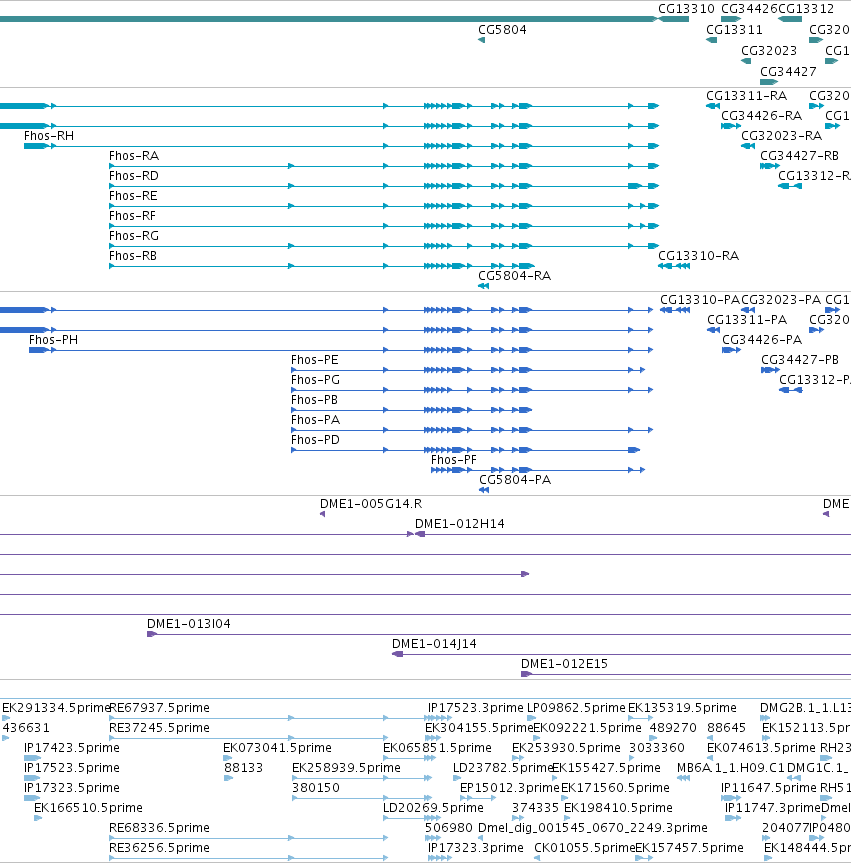Click the CG34427 gene label

pyautogui.click(x=788, y=72)
